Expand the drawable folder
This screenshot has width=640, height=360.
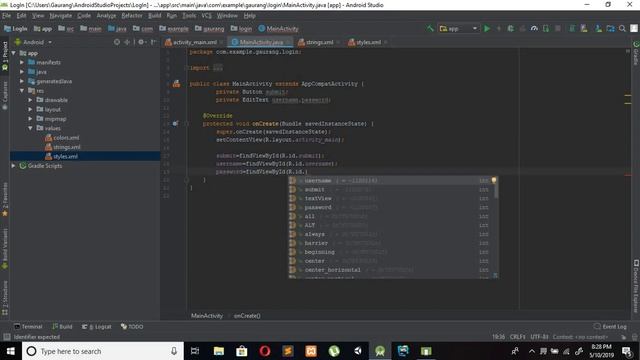[x=30, y=100]
